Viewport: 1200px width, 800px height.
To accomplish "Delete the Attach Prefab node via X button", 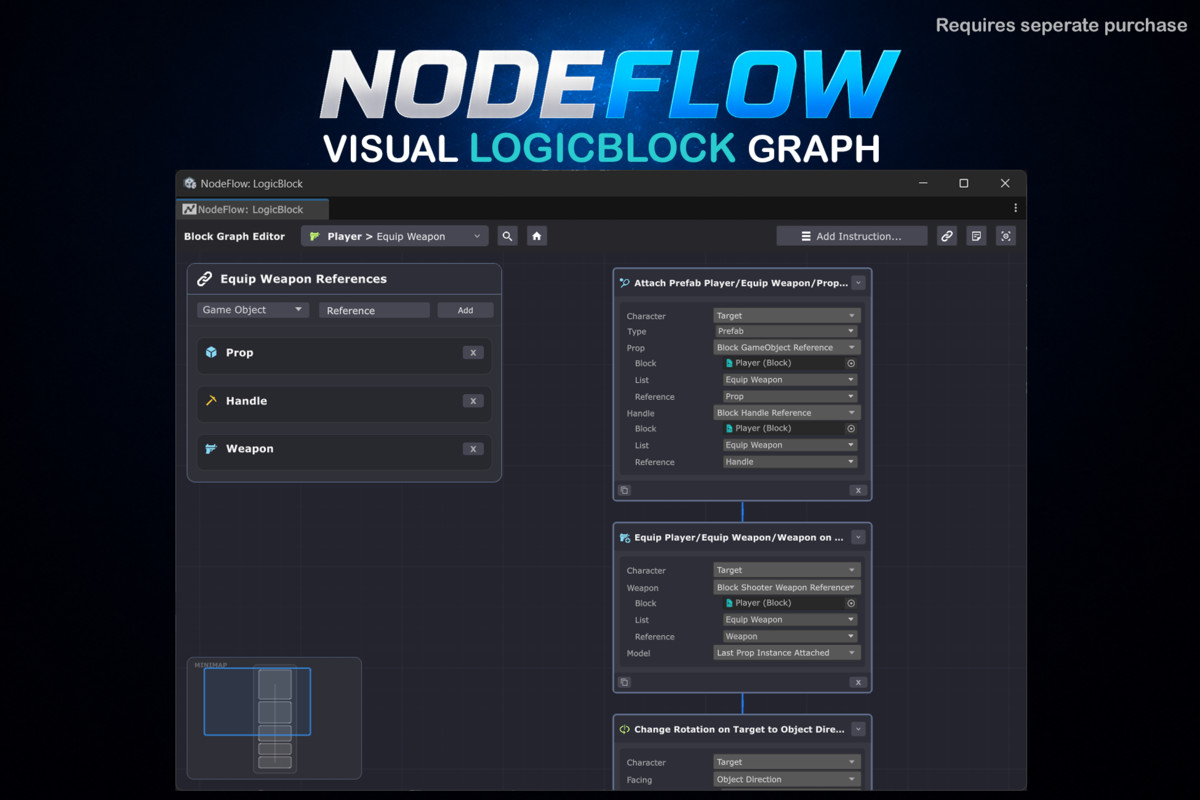I will (x=858, y=490).
